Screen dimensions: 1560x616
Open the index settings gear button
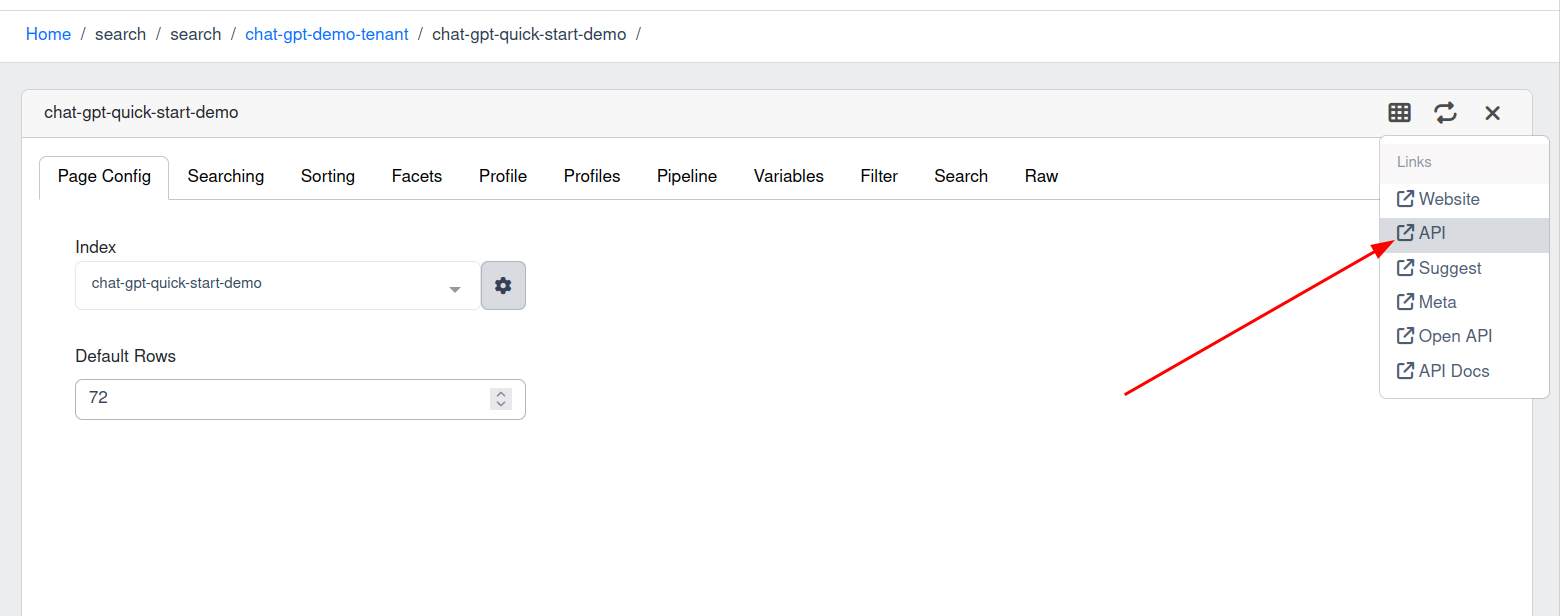click(503, 286)
